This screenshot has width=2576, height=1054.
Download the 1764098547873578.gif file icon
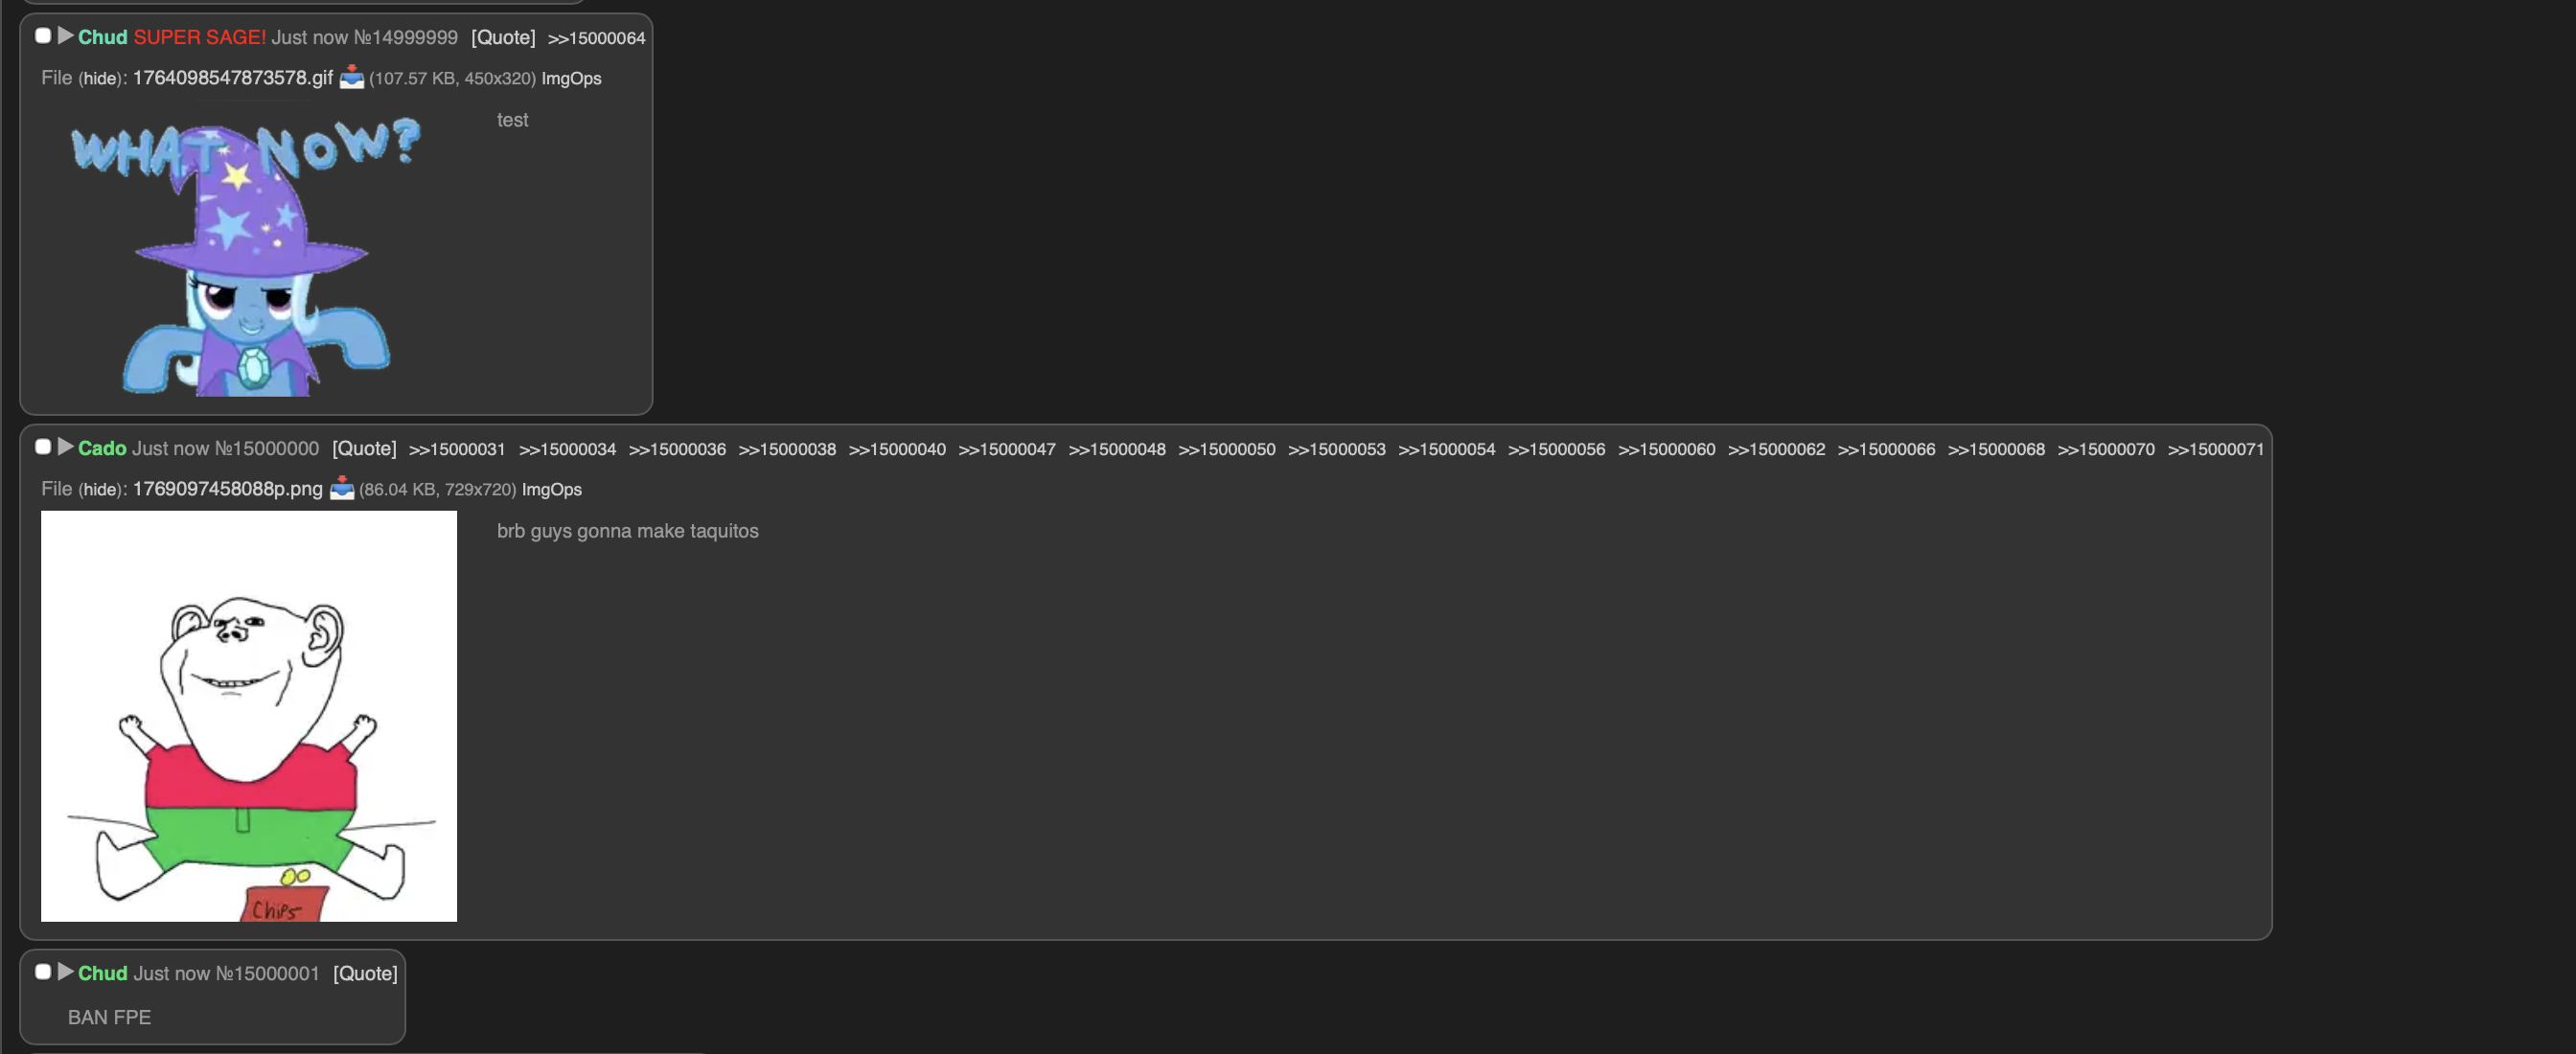pyautogui.click(x=352, y=77)
